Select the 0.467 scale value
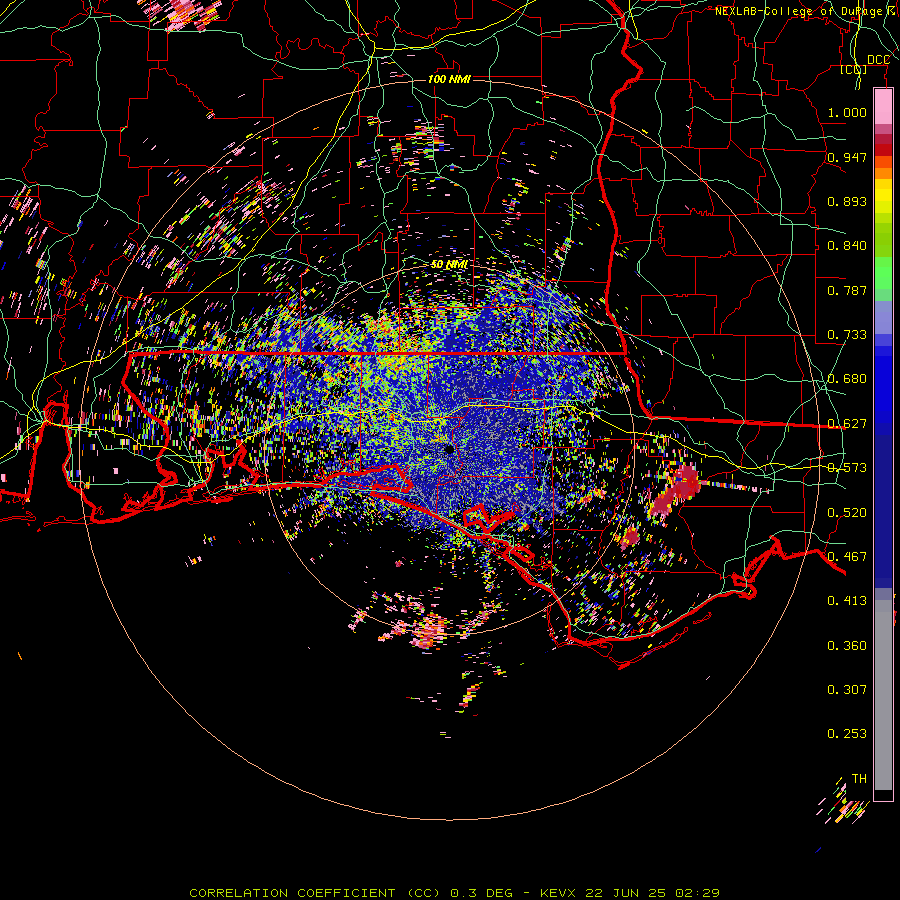Image resolution: width=900 pixels, height=900 pixels. point(847,557)
